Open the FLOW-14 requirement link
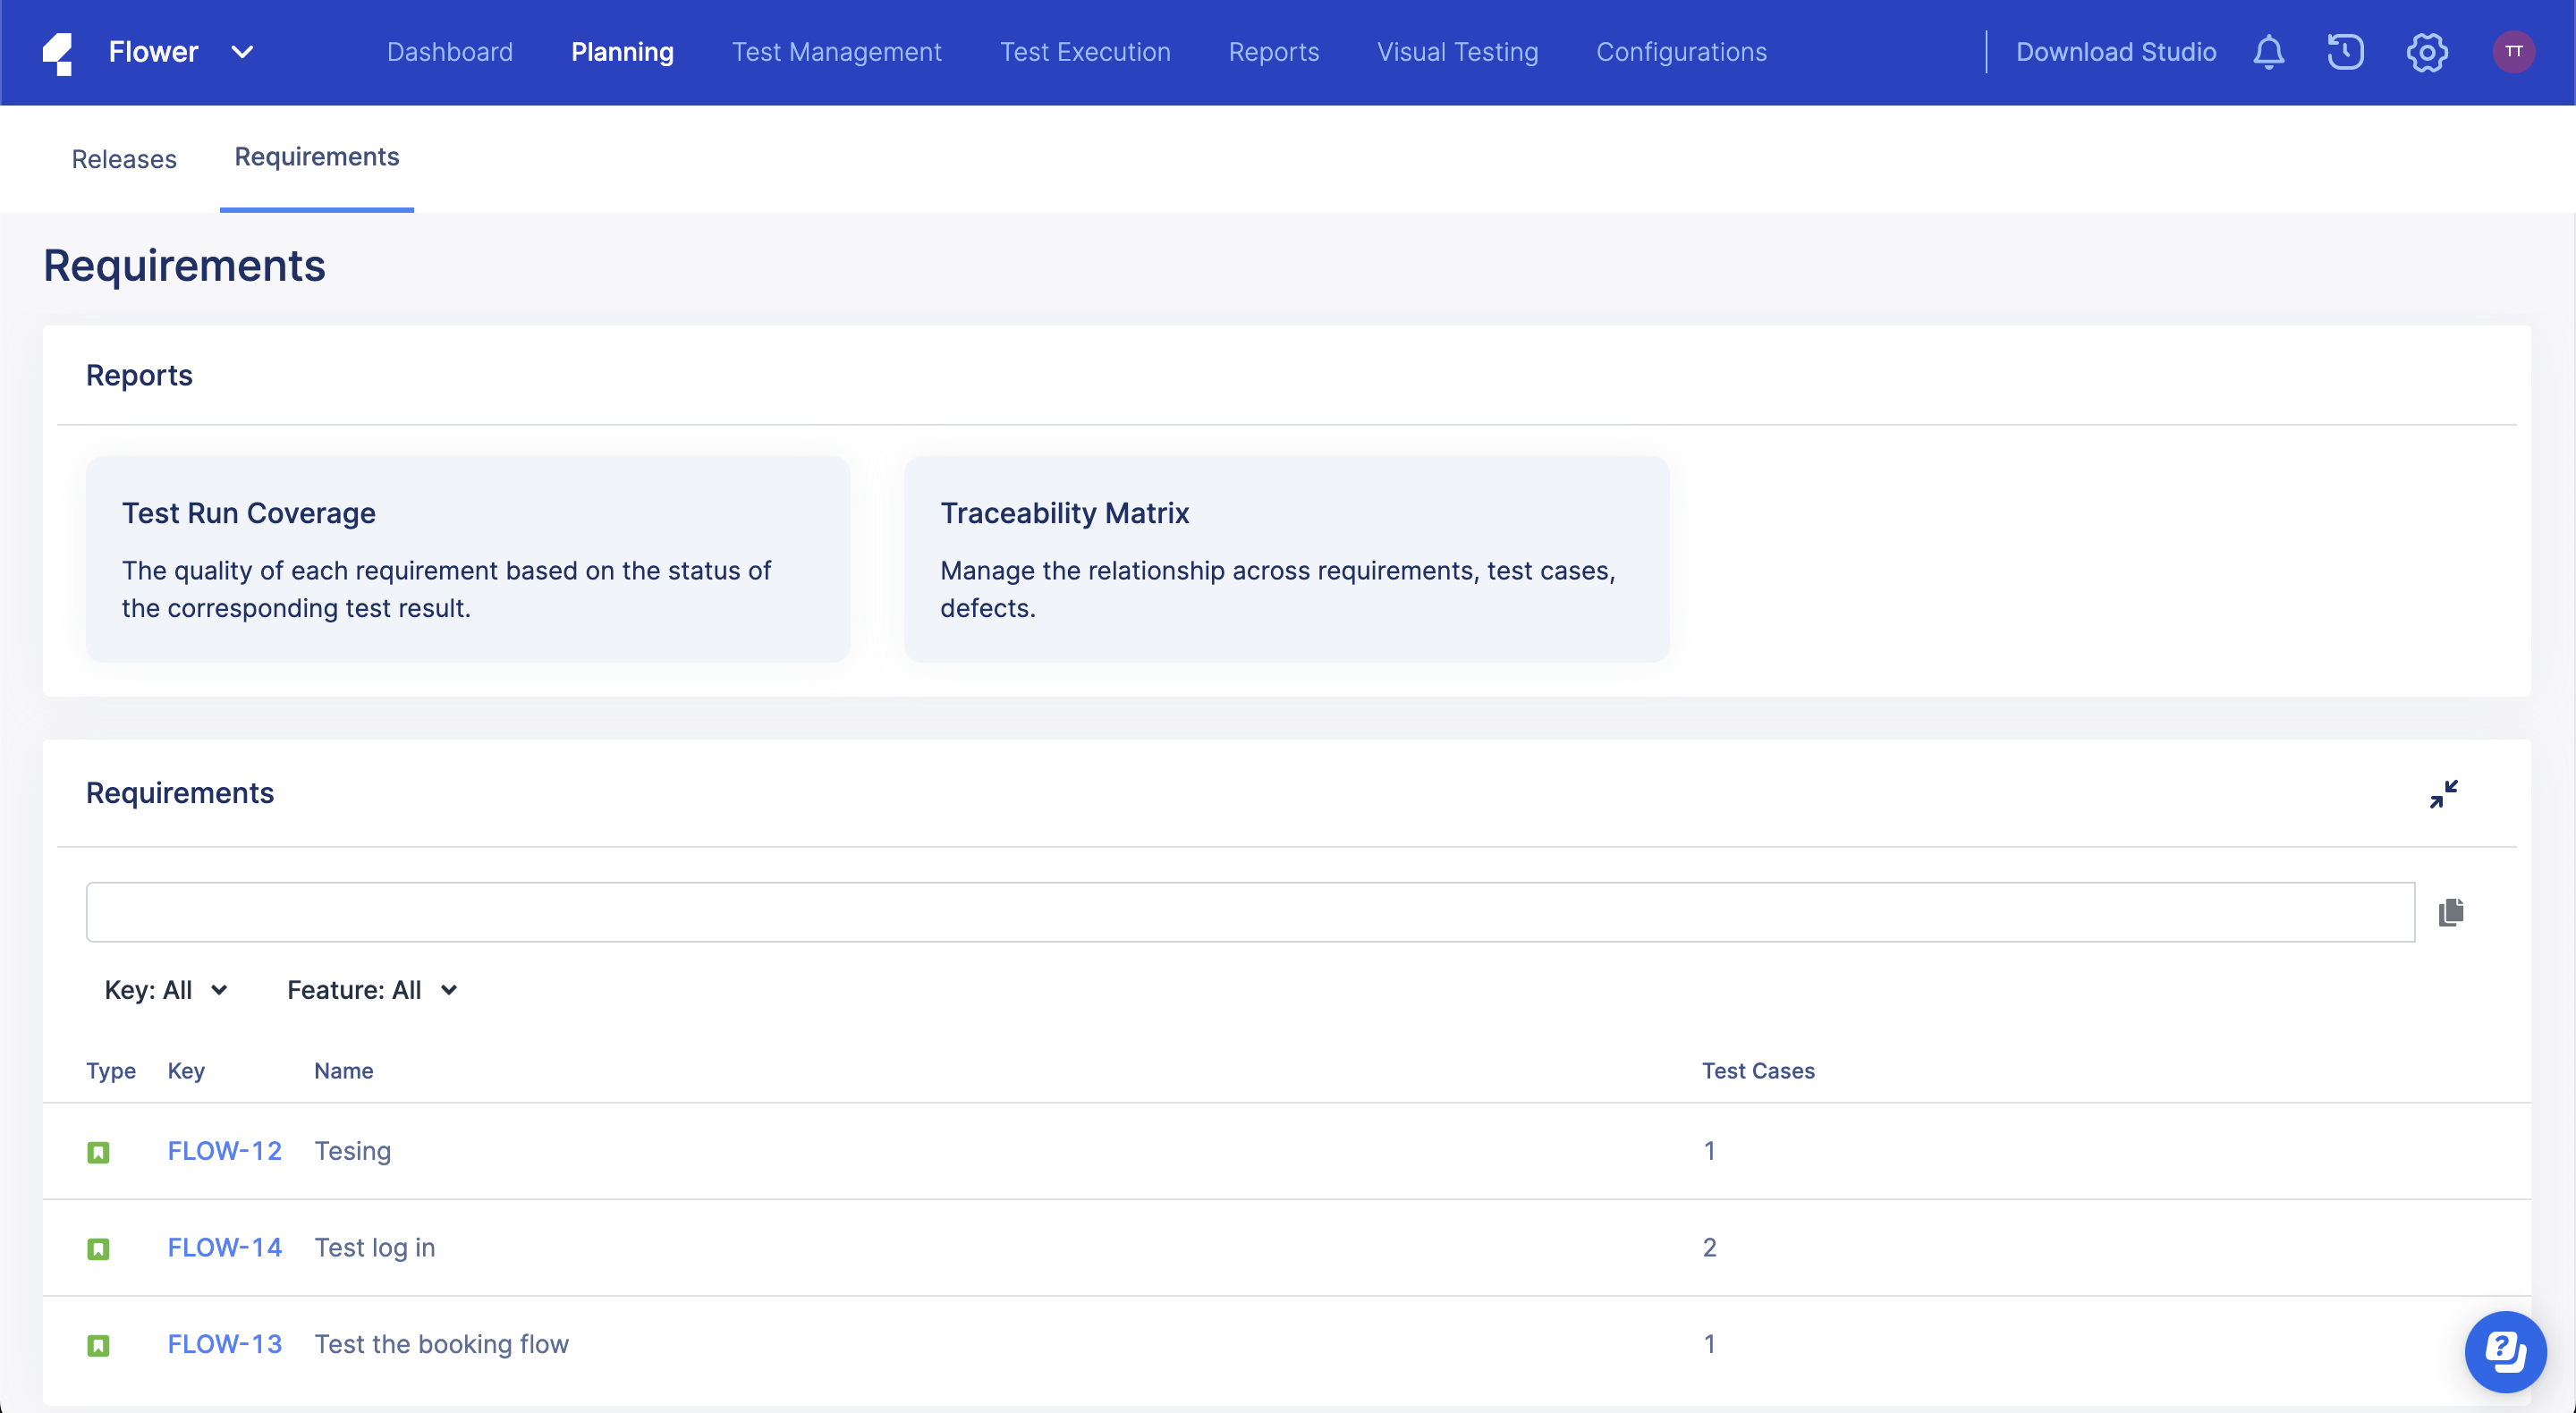The image size is (2576, 1413). [224, 1247]
